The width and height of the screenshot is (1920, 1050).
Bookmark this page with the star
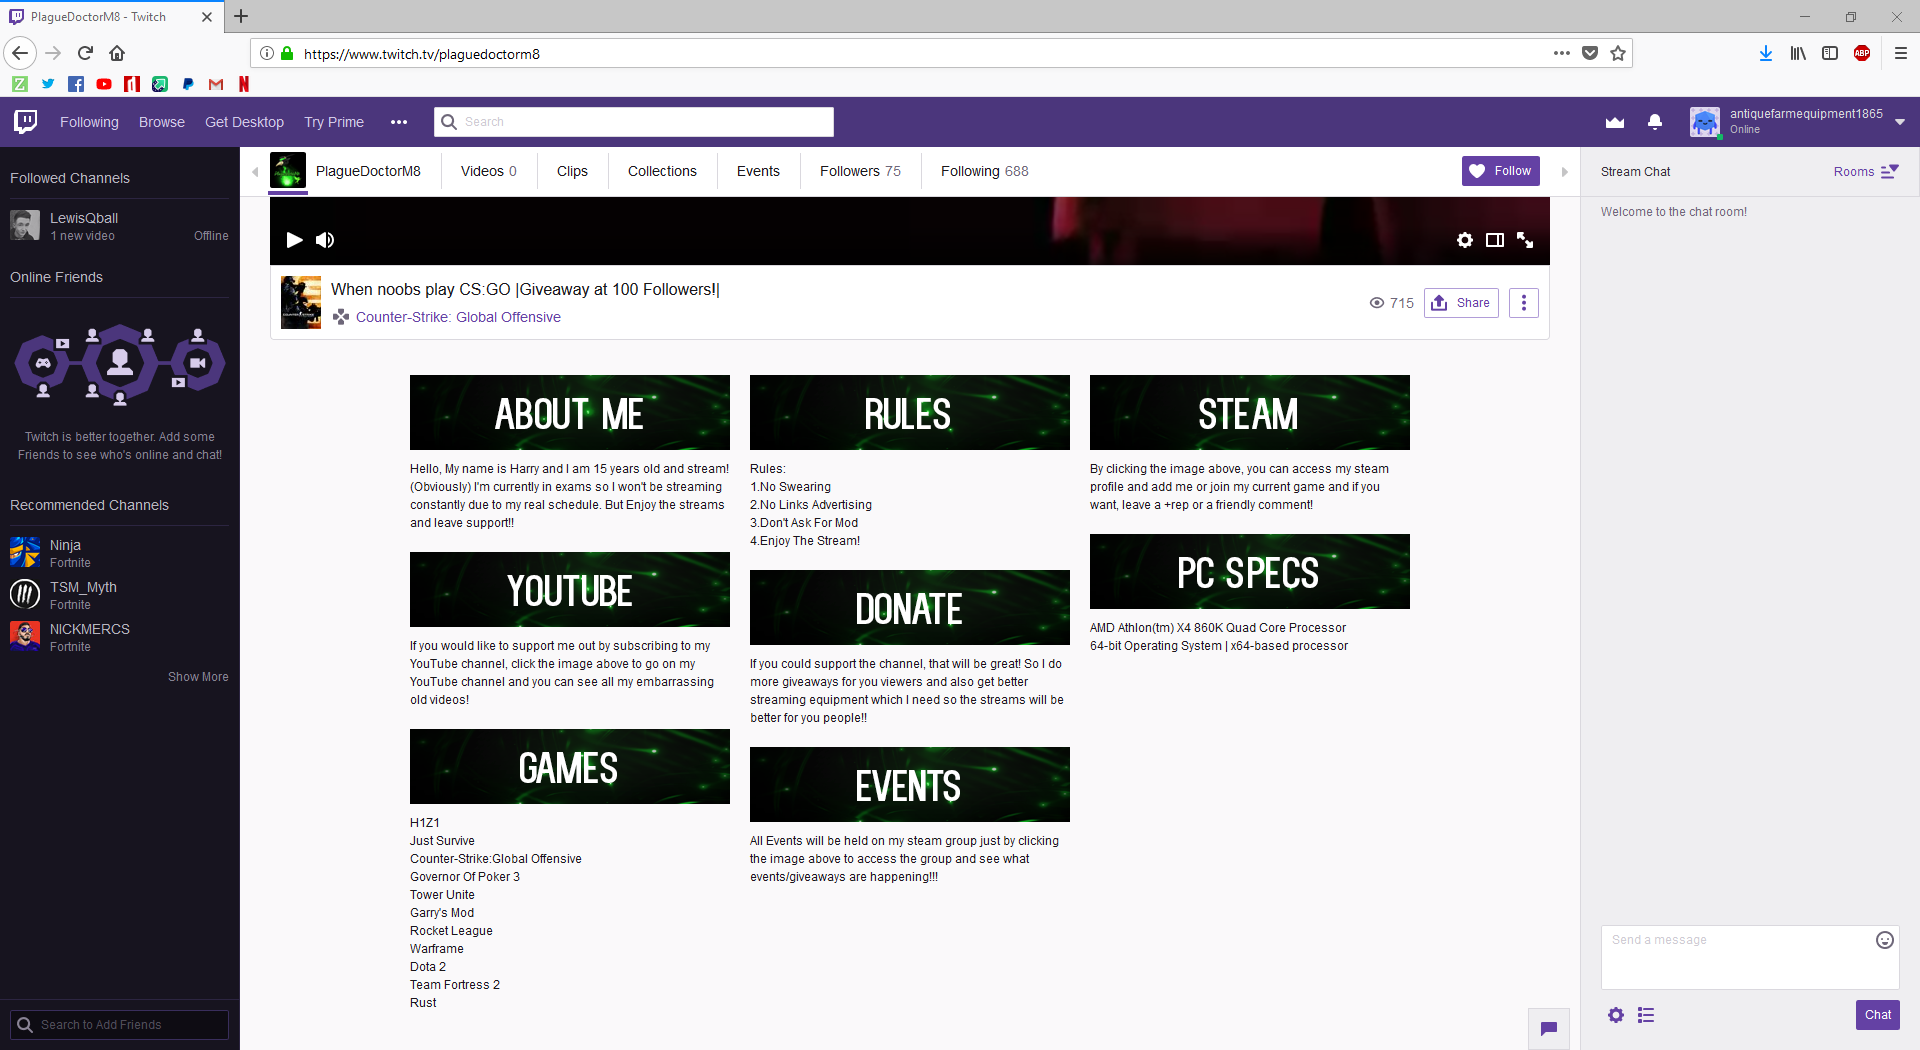point(1618,53)
